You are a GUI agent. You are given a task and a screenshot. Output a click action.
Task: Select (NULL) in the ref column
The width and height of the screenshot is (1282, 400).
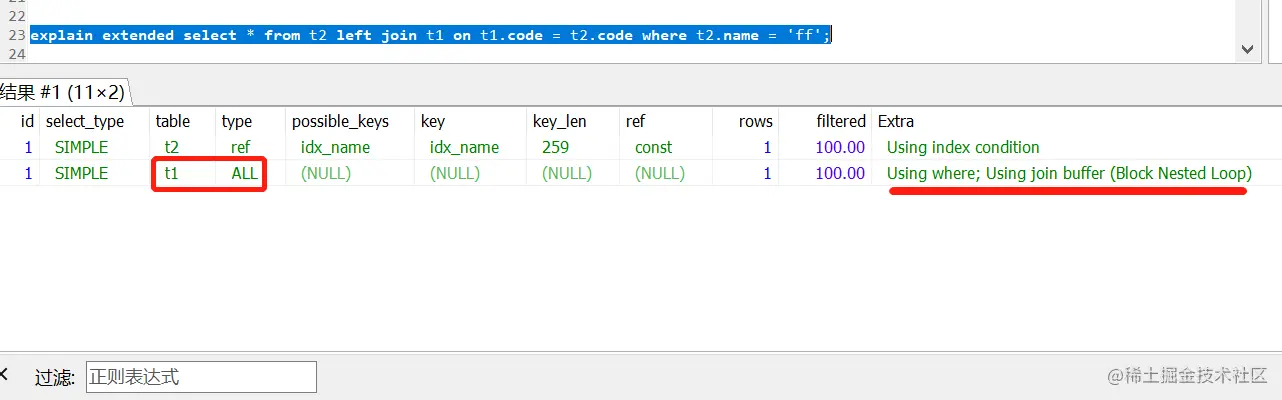click(660, 173)
